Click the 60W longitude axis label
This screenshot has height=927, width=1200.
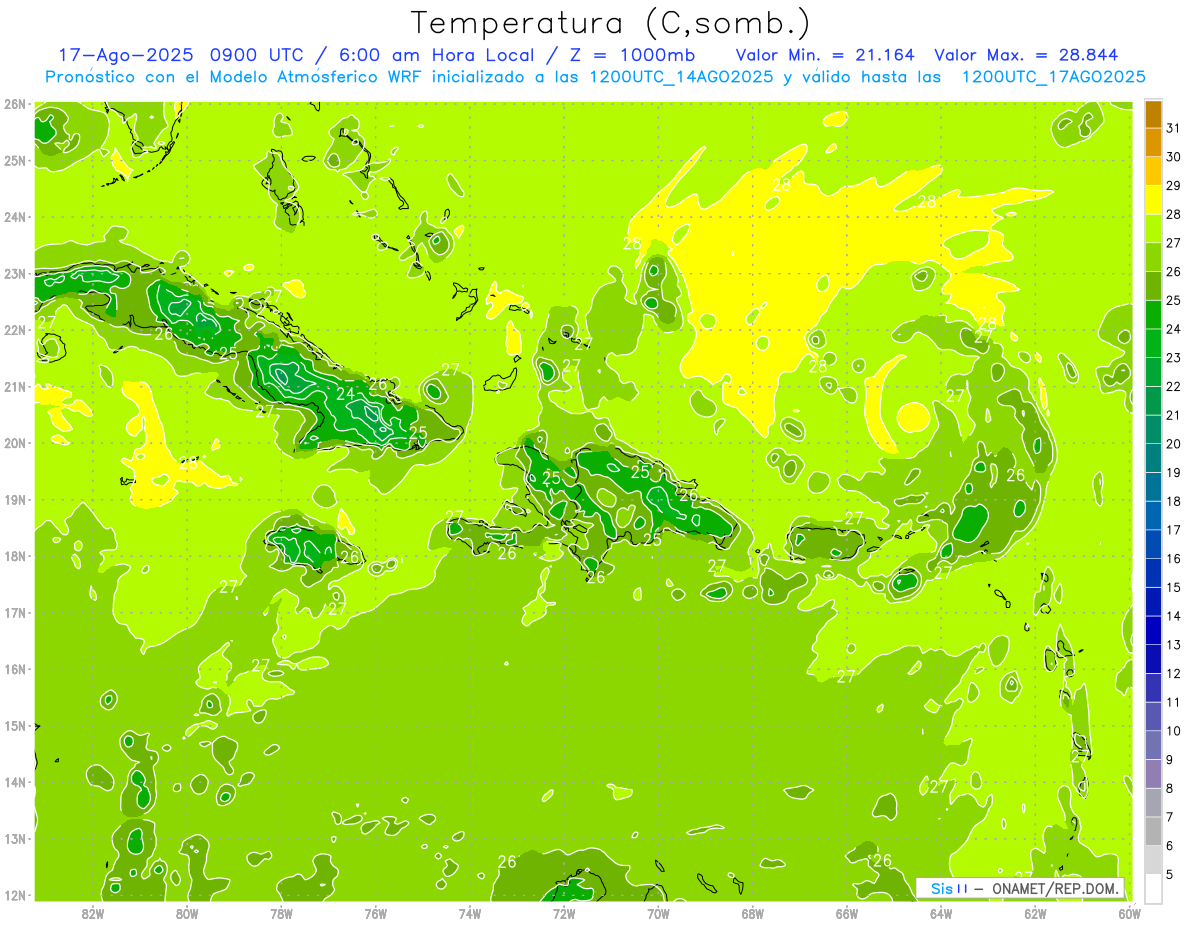[1129, 913]
